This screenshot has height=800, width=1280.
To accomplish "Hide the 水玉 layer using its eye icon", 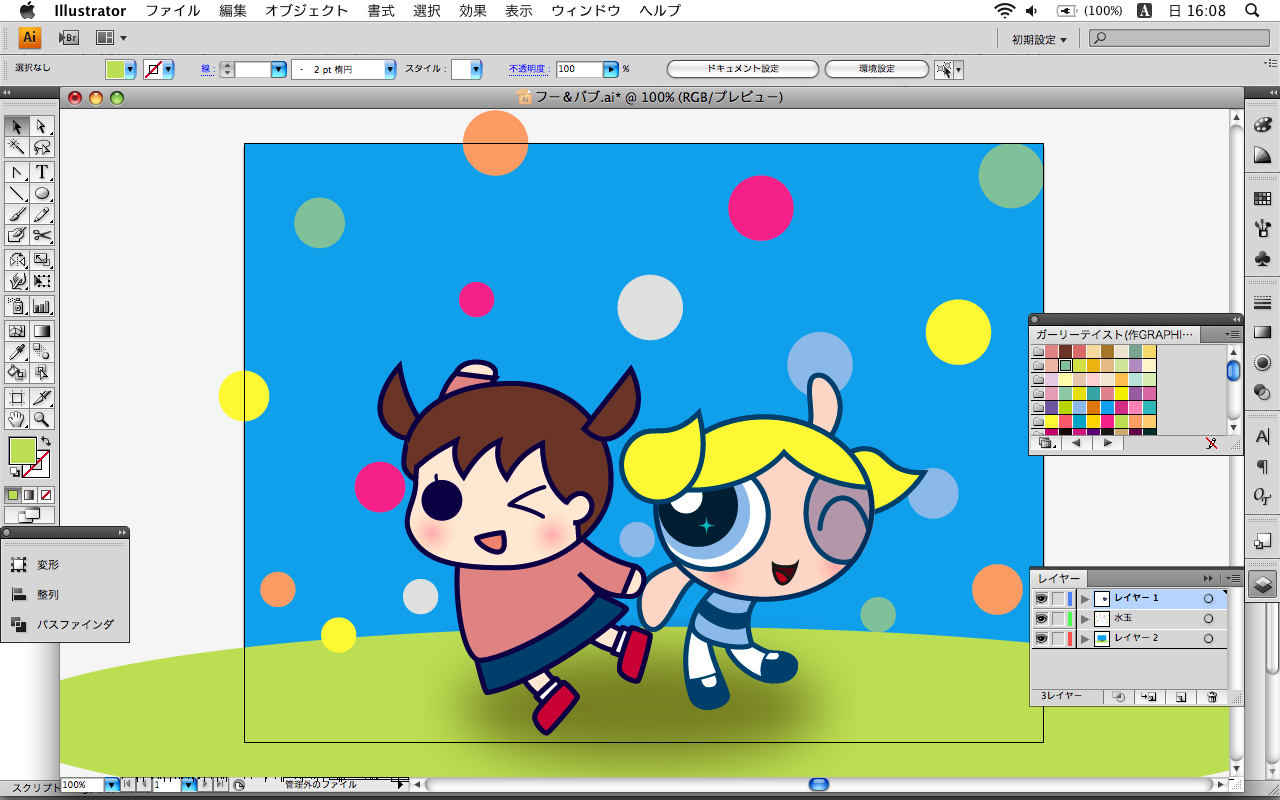I will [x=1041, y=619].
